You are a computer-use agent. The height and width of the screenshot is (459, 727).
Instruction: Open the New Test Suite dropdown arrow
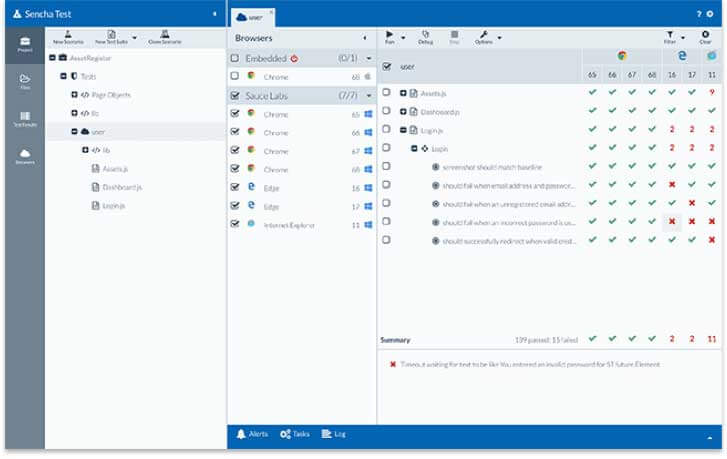coord(134,38)
